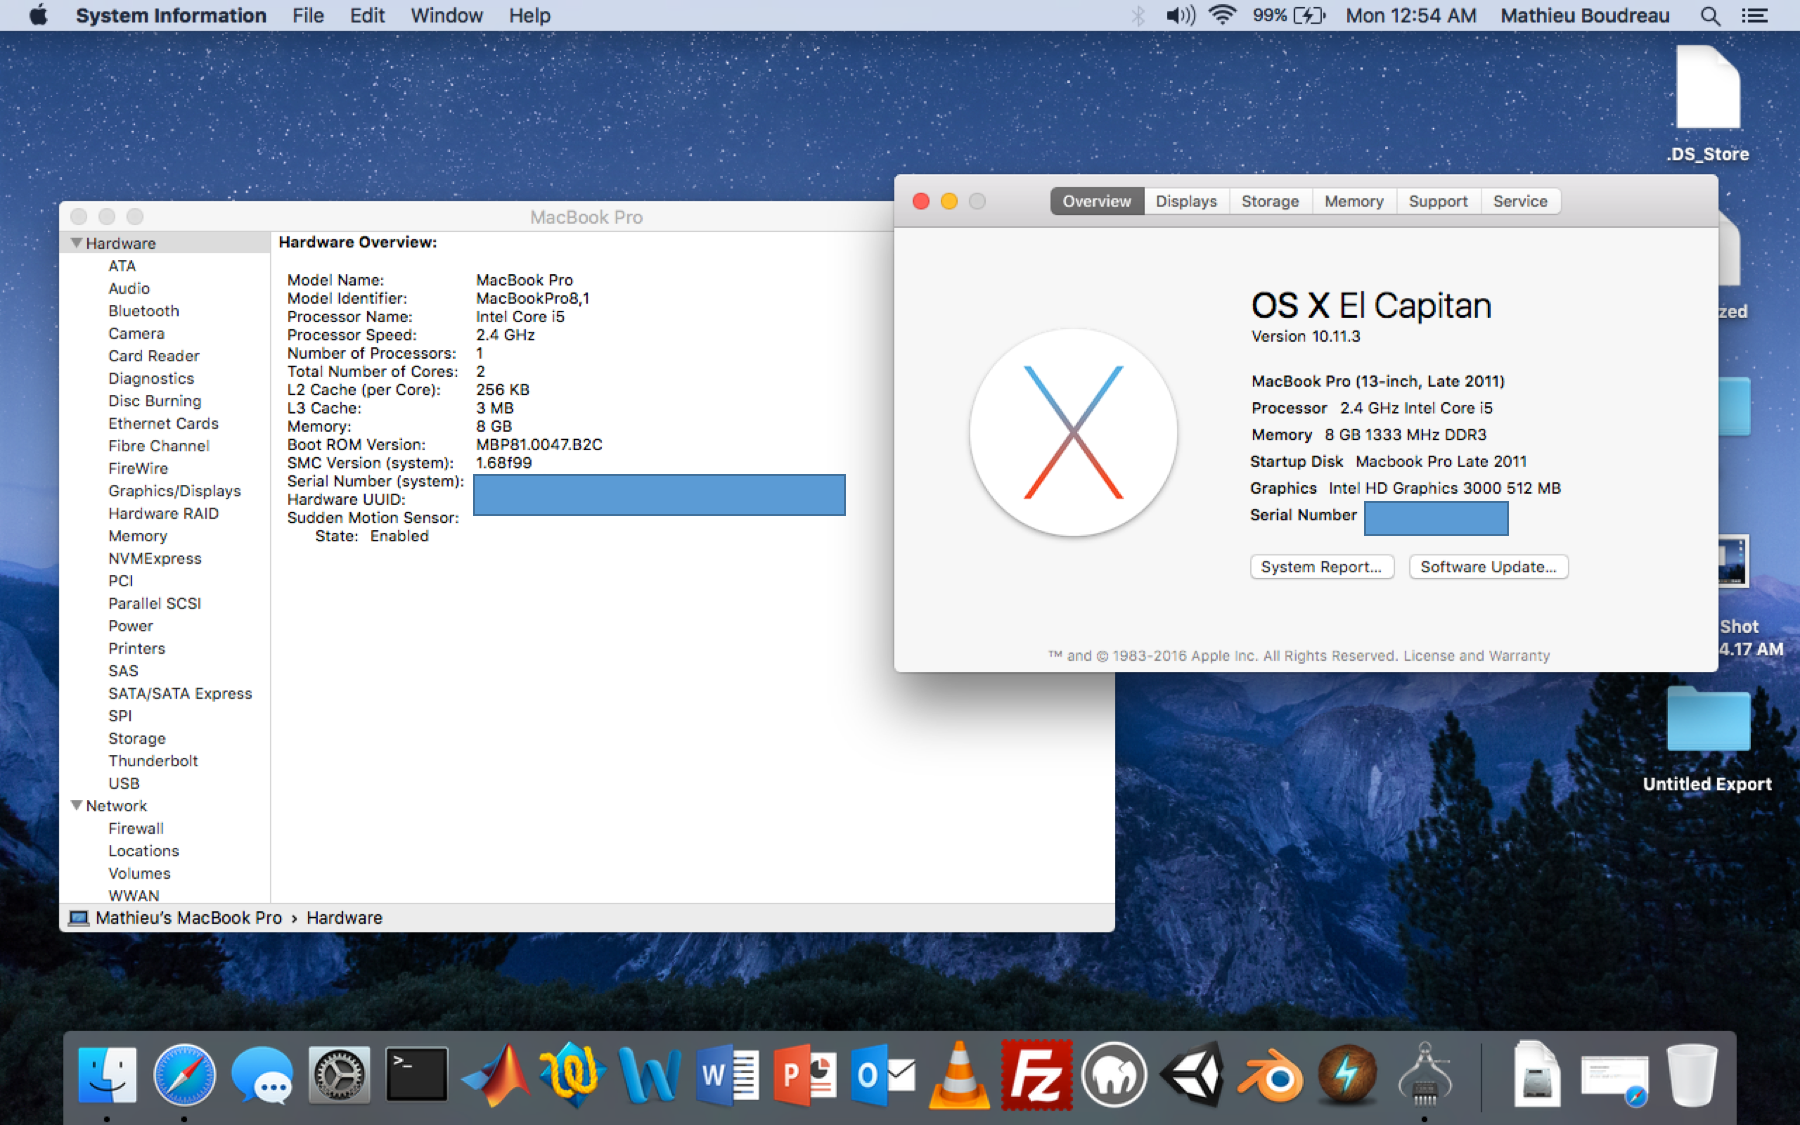Click the Software Update... button
Viewport: 1800px width, 1125px height.
point(1488,567)
